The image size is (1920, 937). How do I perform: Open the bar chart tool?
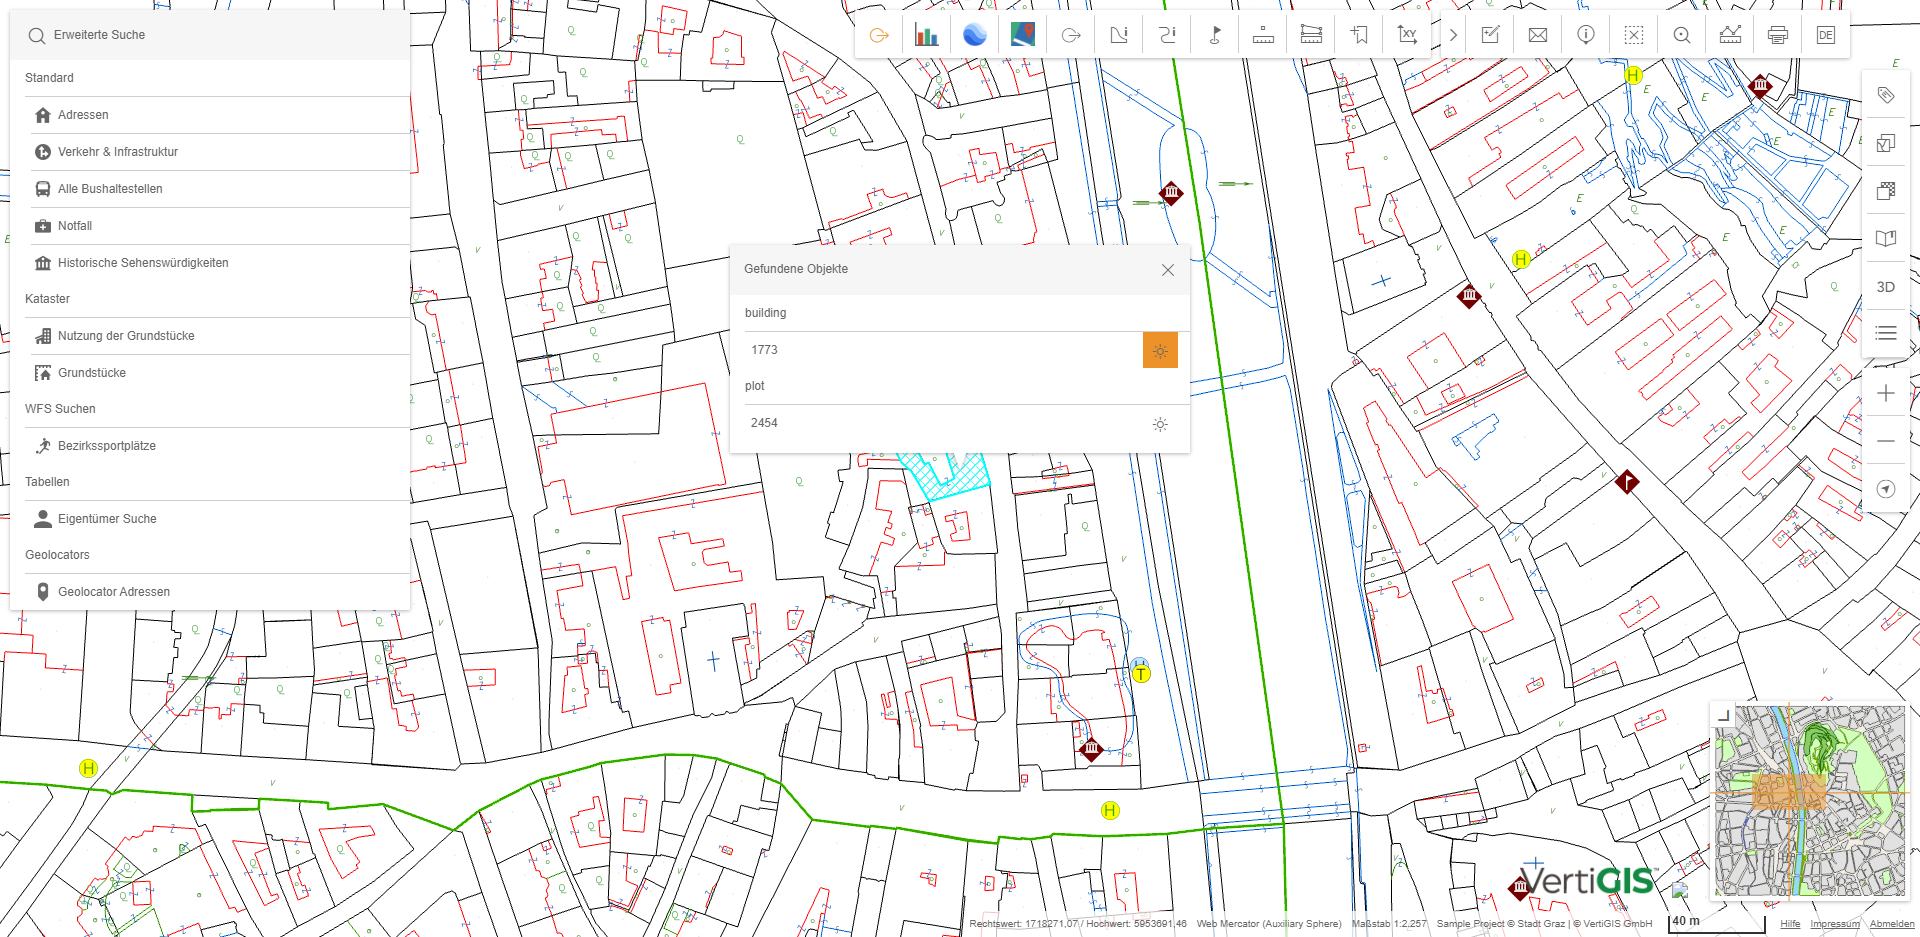coord(926,35)
